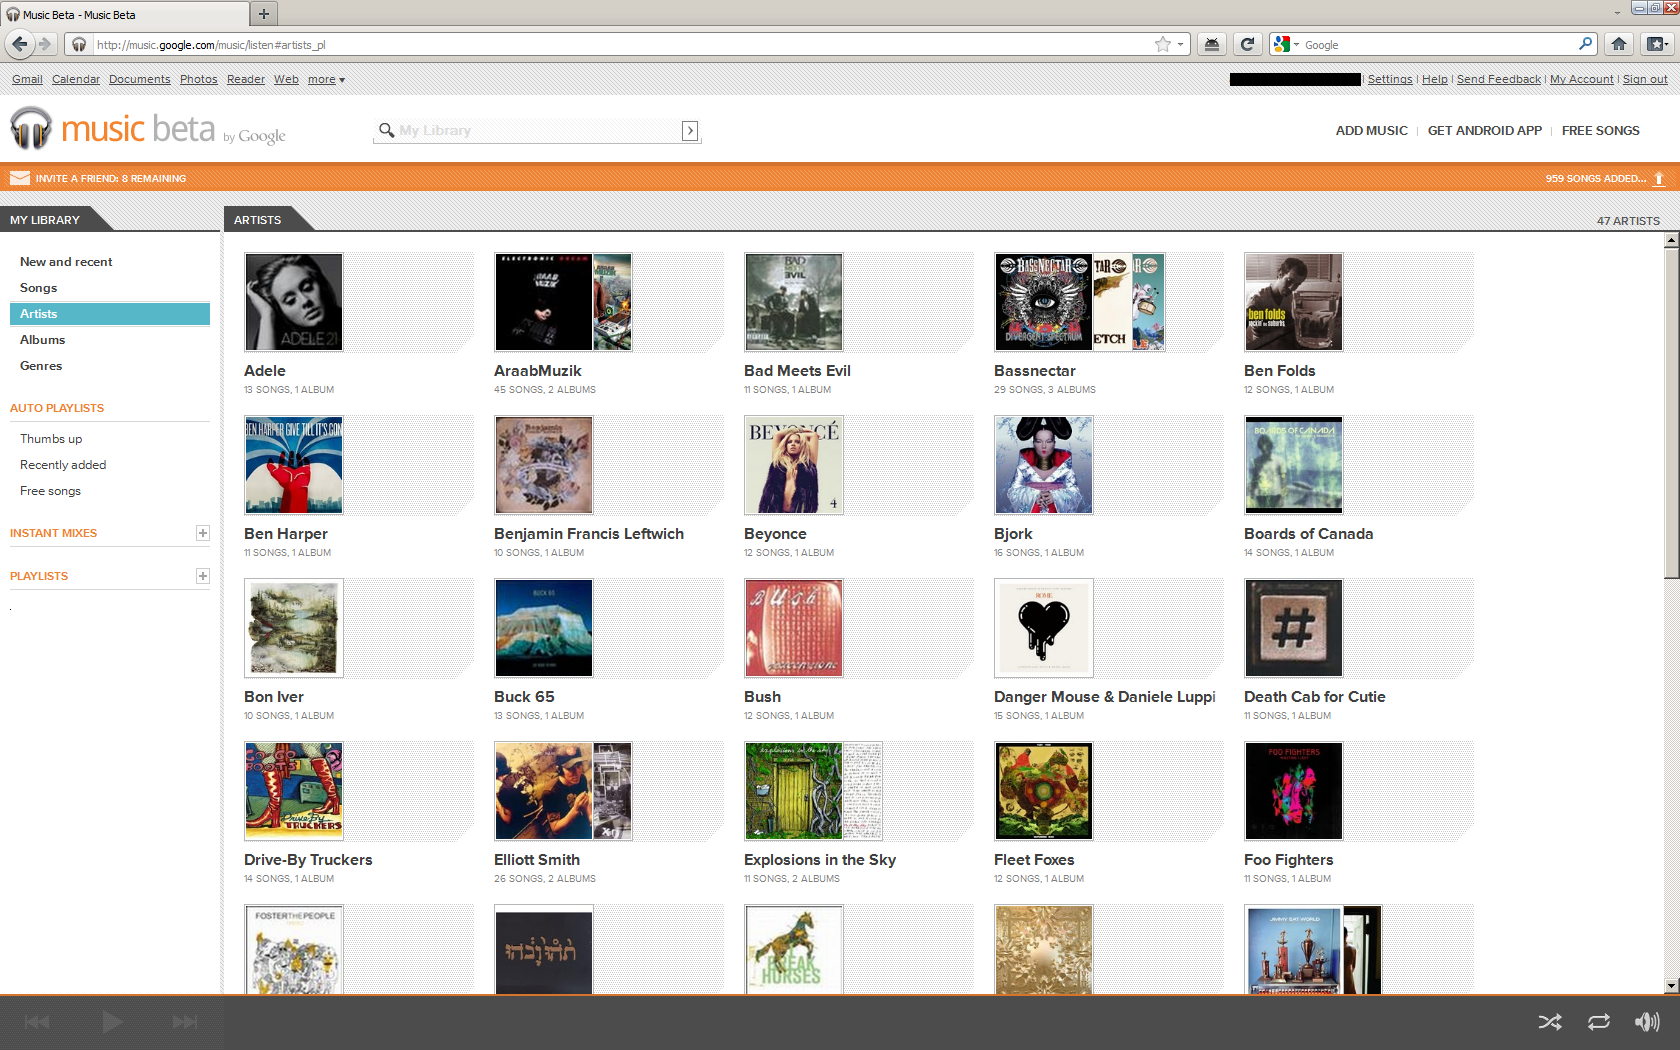Reload the page with the refresh icon
This screenshot has width=1680, height=1050.
pos(1246,44)
